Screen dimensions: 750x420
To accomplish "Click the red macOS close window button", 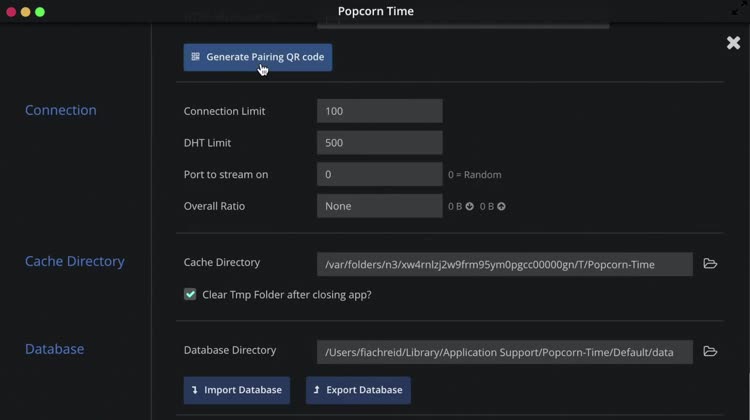I will pos(11,12).
